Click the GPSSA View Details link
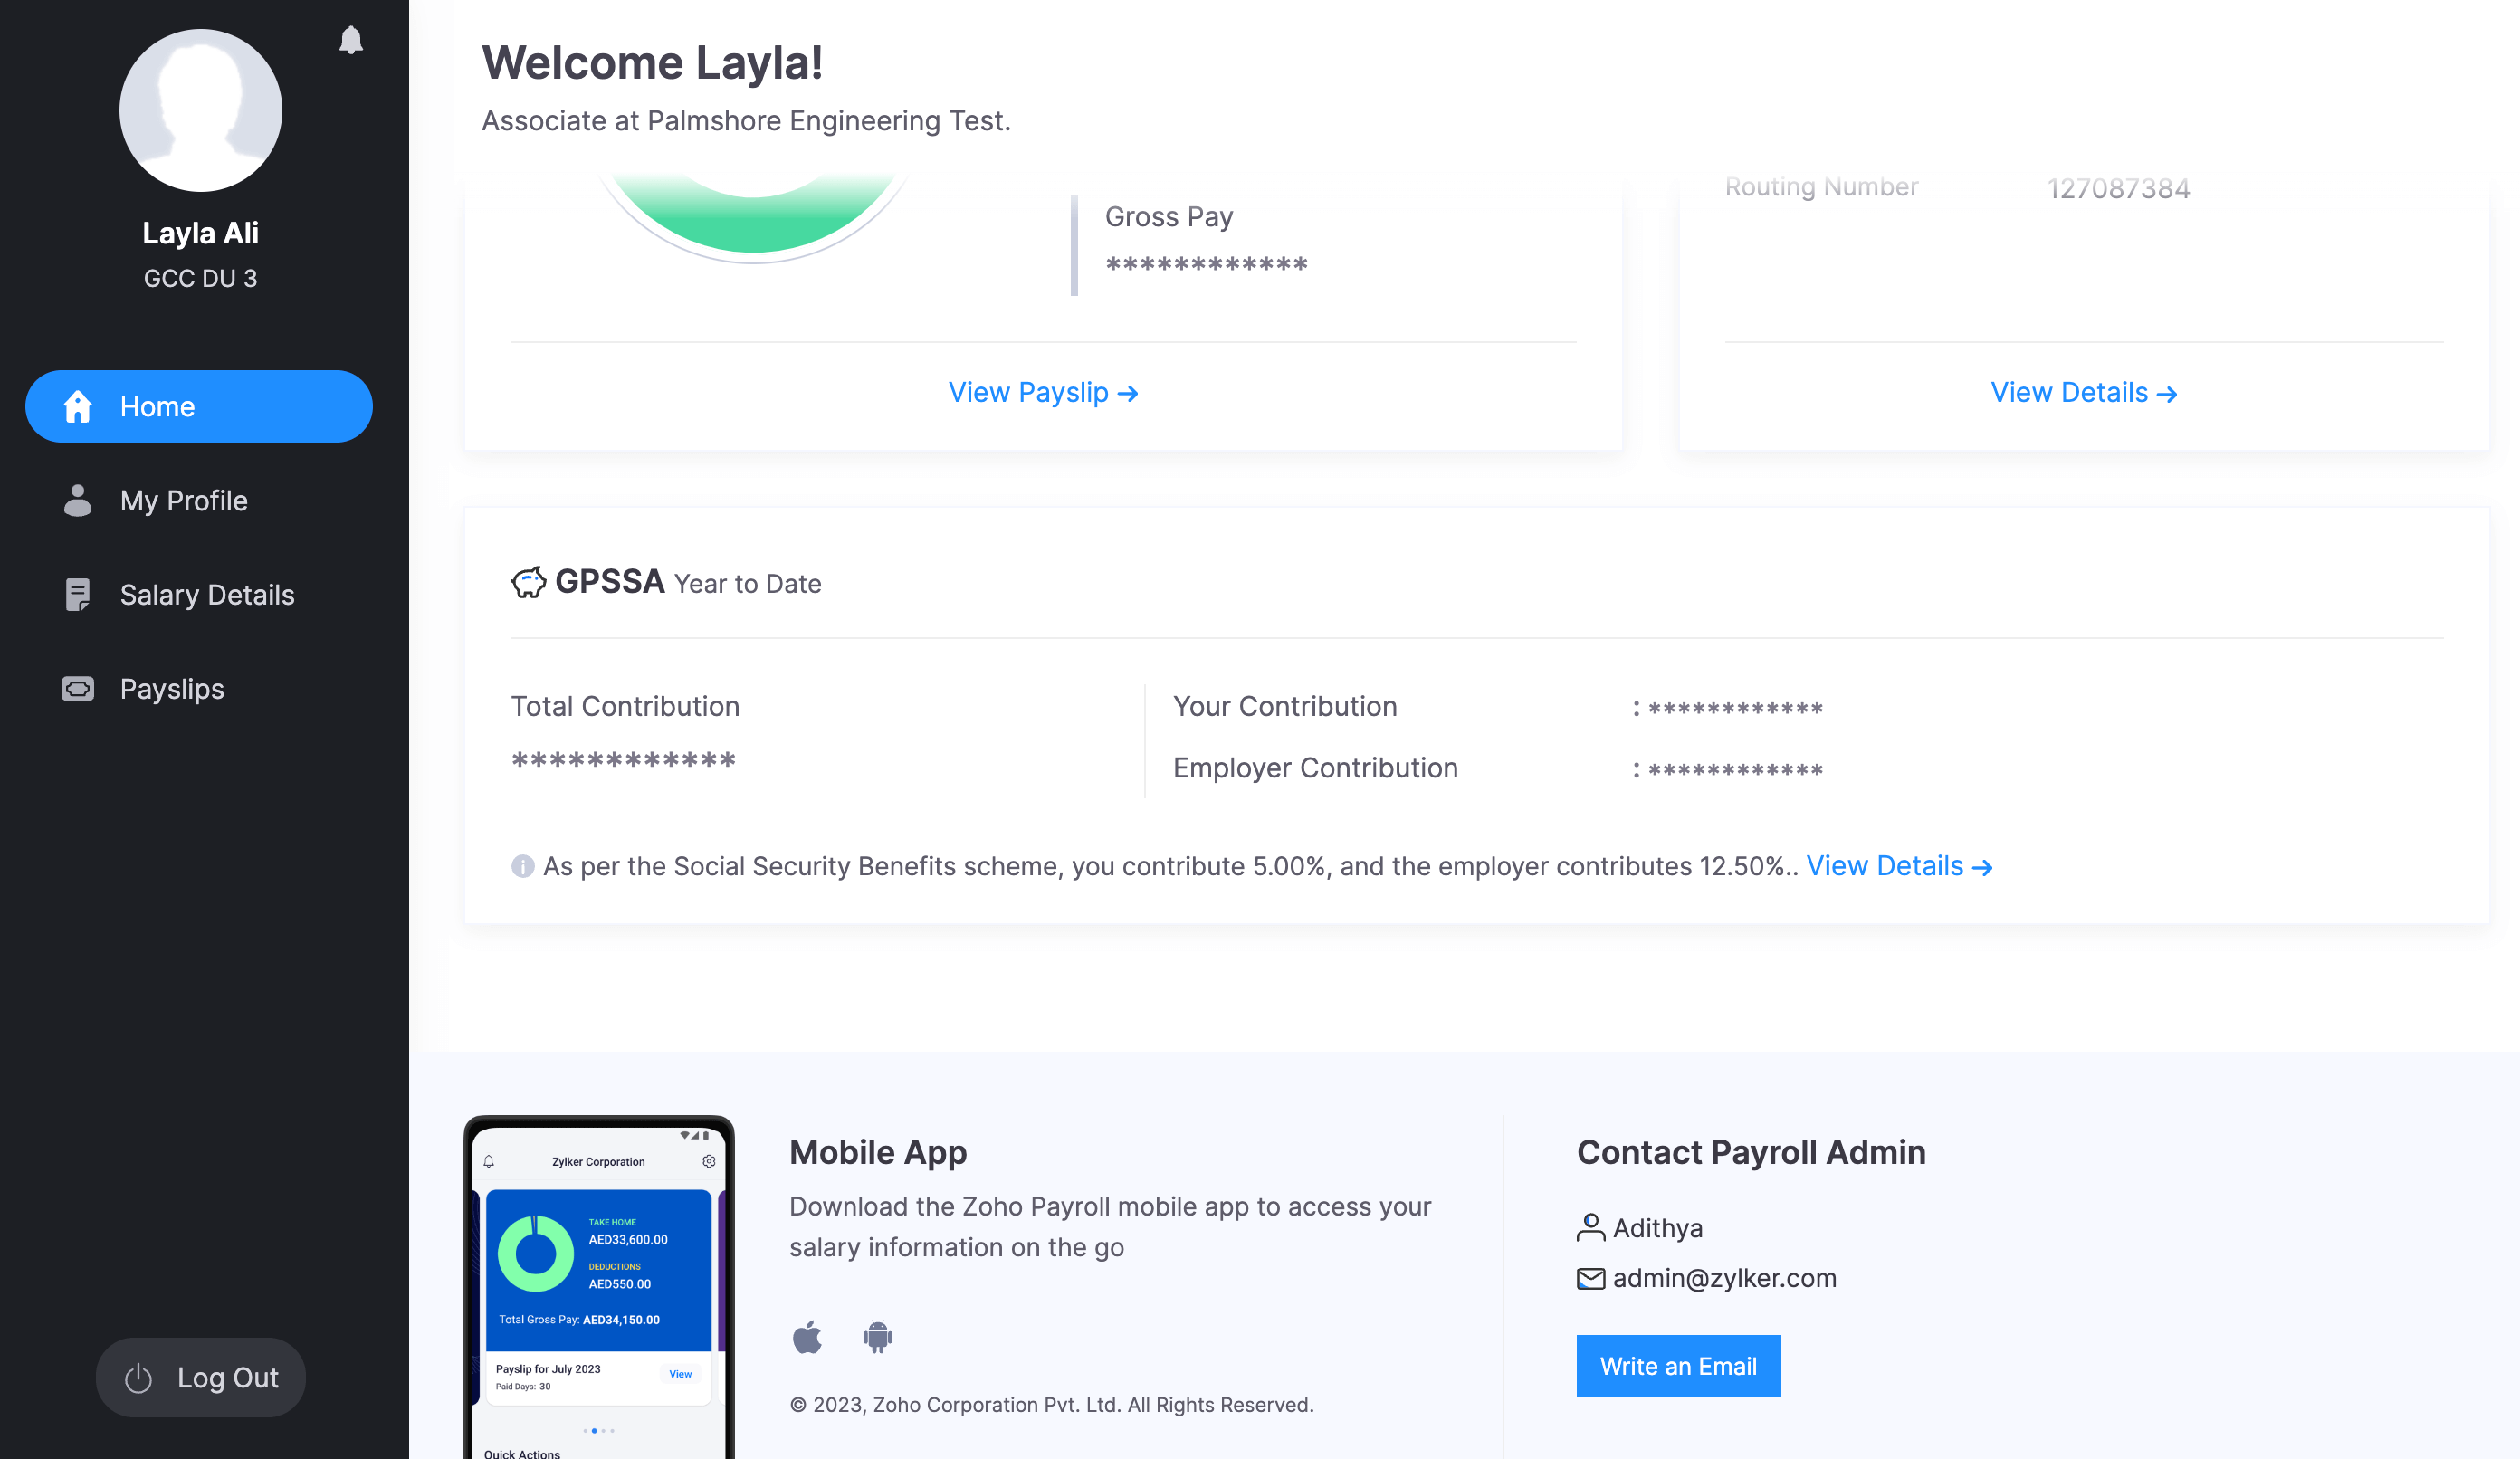Image resolution: width=2520 pixels, height=1459 pixels. [1898, 865]
